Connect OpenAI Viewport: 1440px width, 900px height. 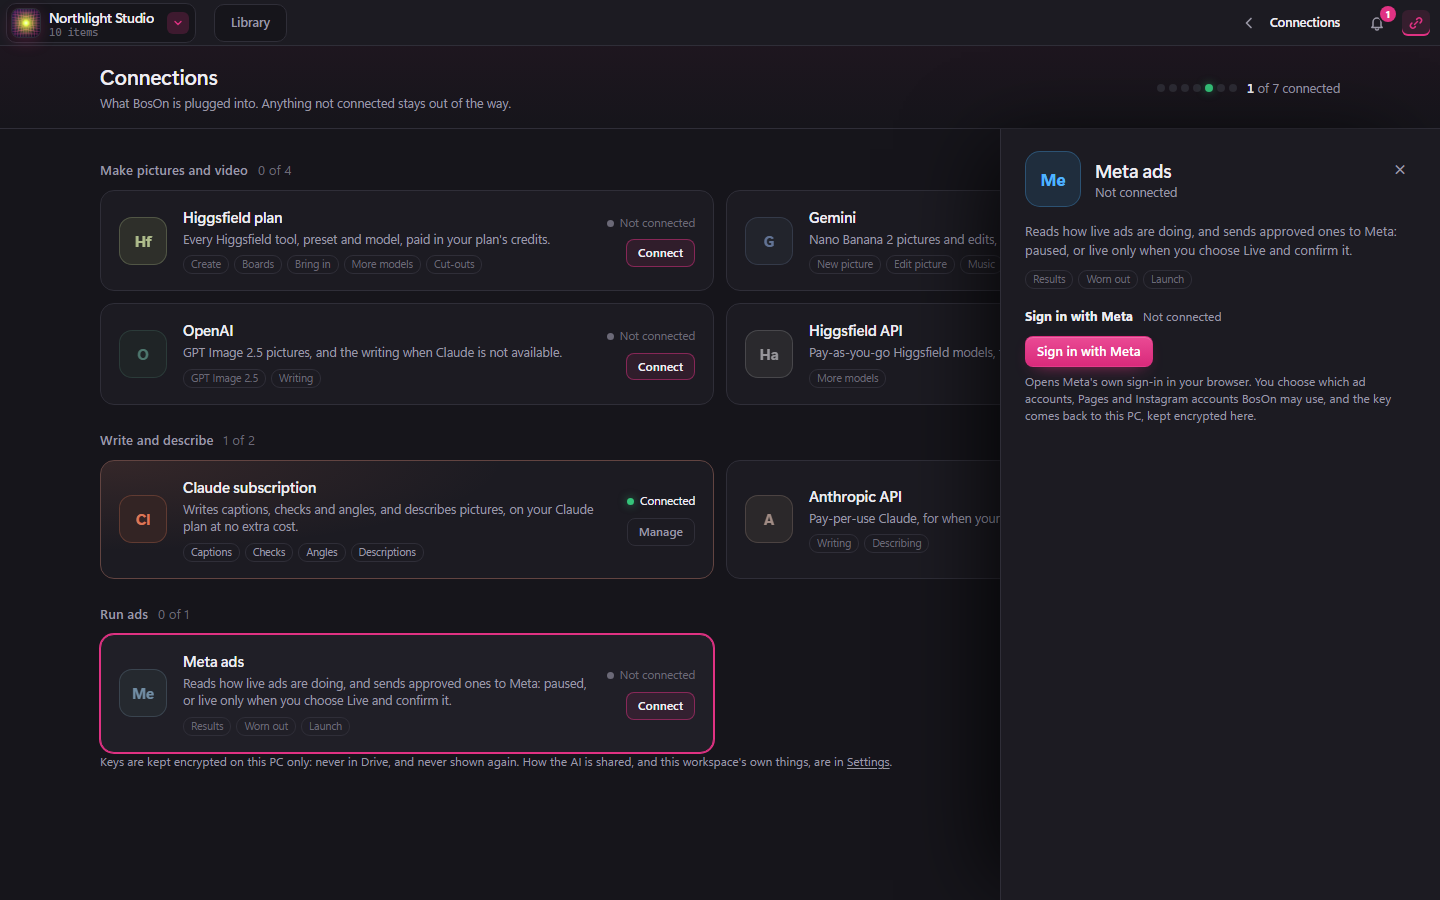[660, 367]
